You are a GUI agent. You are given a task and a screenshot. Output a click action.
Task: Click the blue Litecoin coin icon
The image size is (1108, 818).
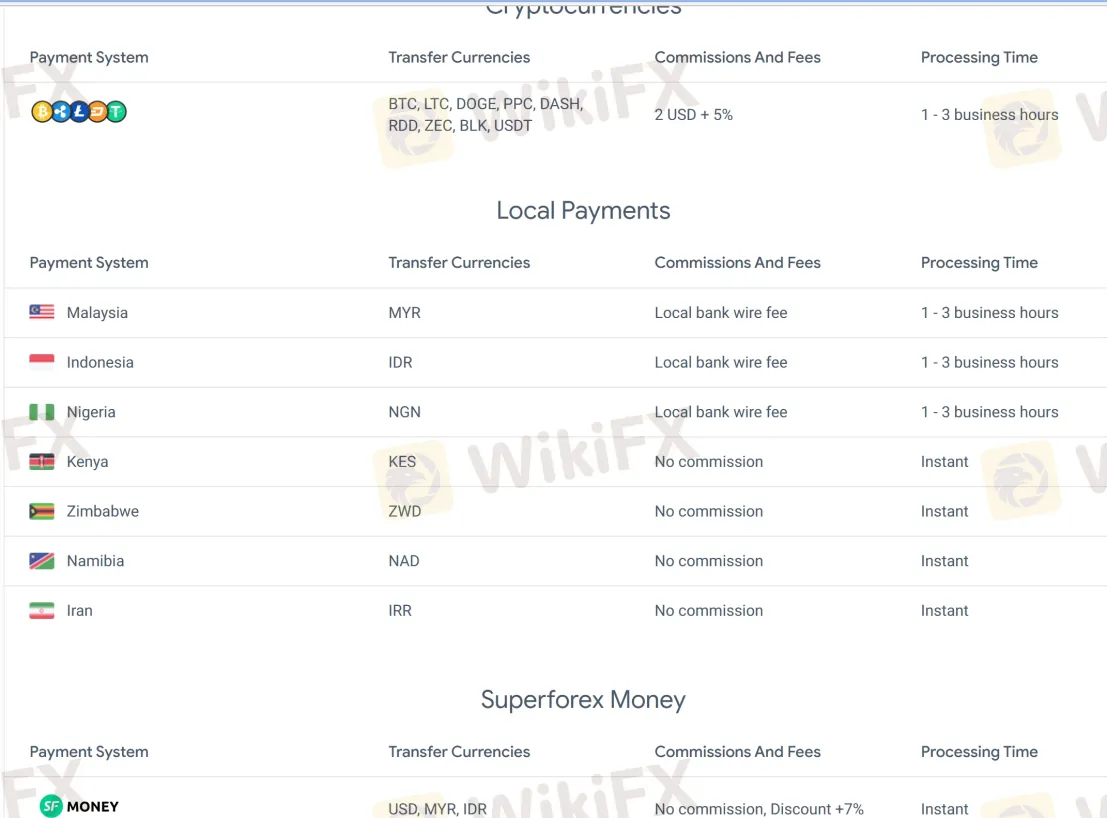(x=79, y=112)
